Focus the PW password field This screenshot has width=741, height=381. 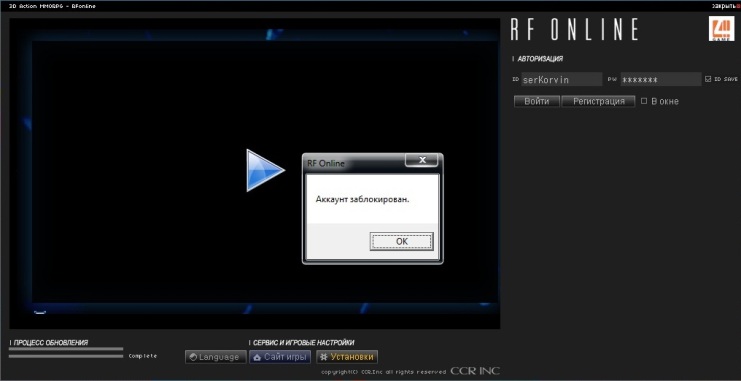[x=661, y=79]
